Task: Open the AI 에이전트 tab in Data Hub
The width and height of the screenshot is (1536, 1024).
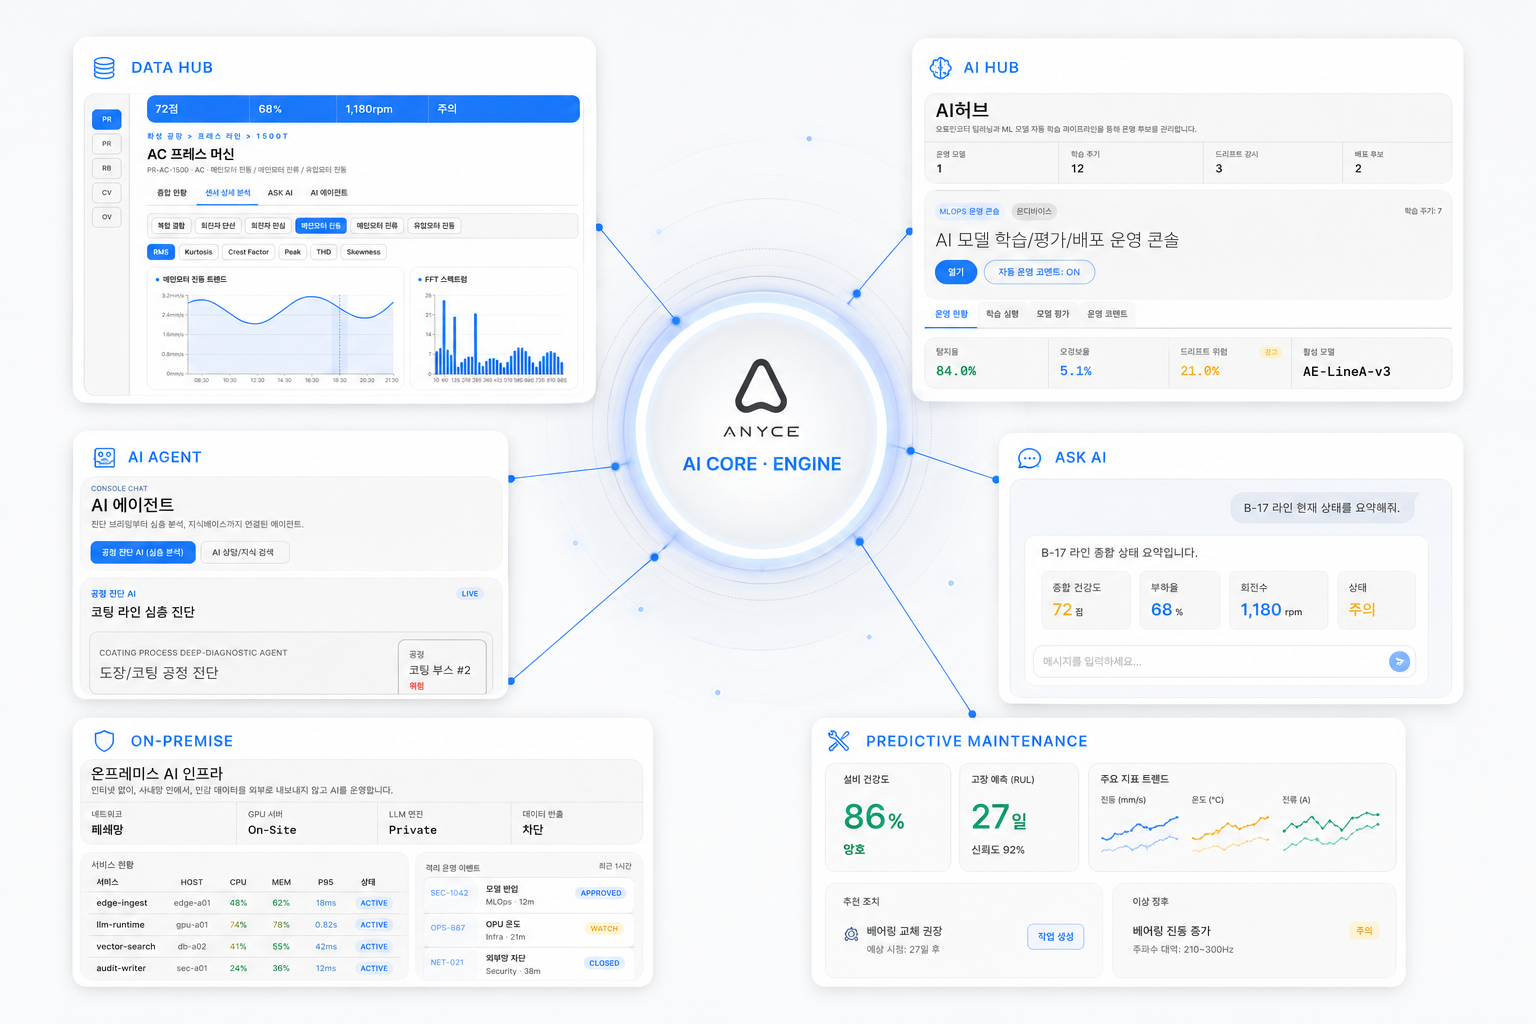Action: point(329,193)
